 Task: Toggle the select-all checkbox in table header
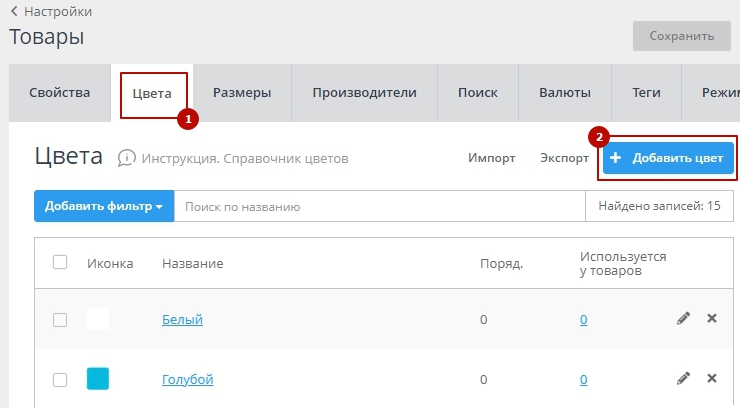click(x=60, y=262)
